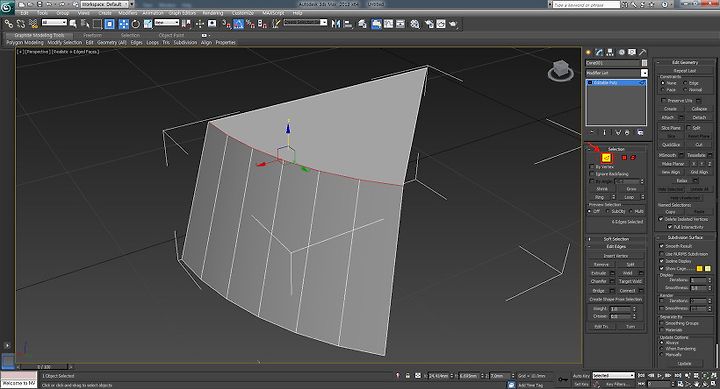Open the Material Editor icon
The image size is (720, 389).
point(415,24)
